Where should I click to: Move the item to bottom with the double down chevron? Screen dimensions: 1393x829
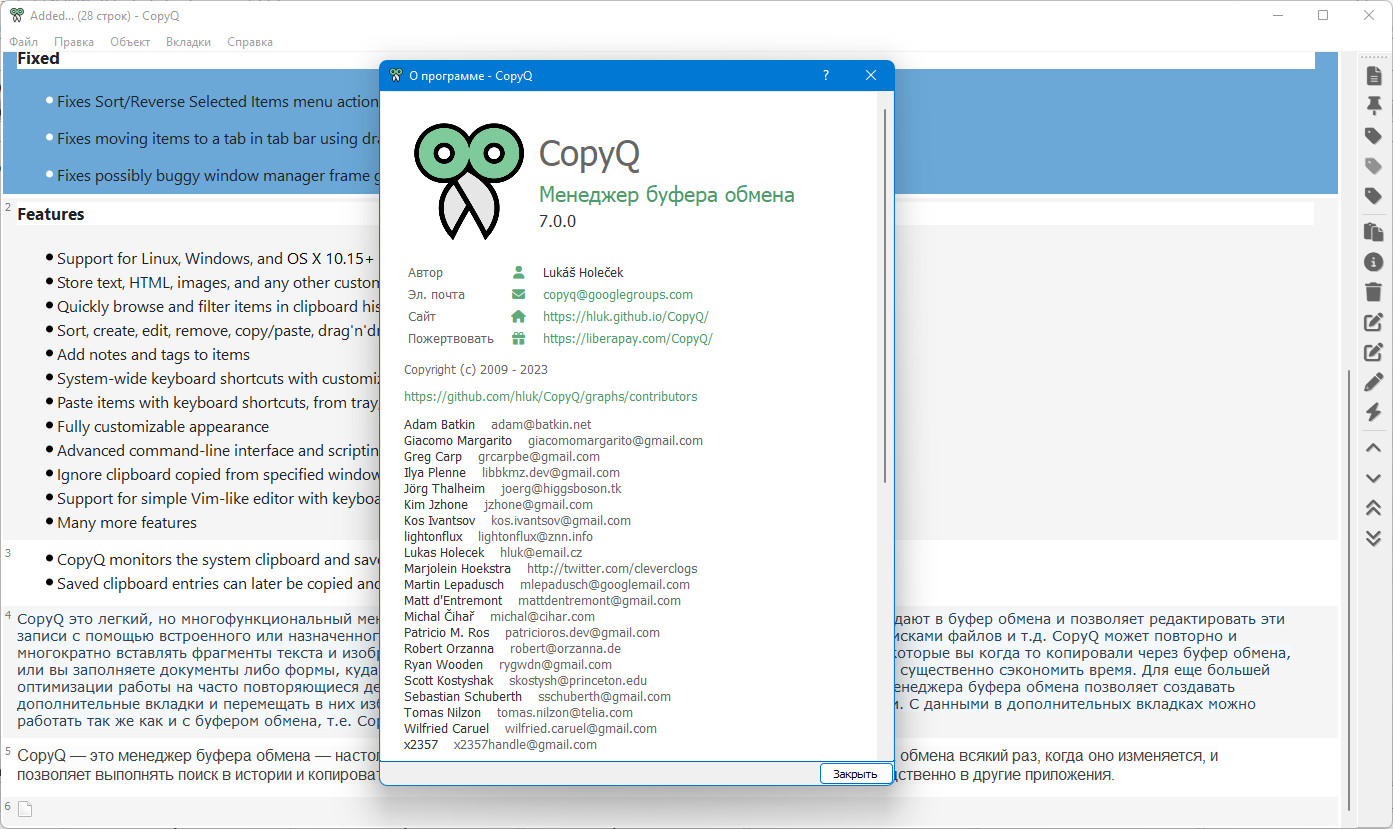pos(1373,538)
